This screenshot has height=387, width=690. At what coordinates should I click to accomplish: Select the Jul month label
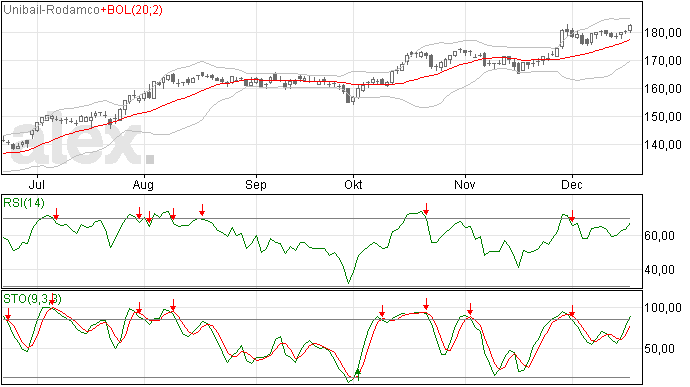[37, 184]
